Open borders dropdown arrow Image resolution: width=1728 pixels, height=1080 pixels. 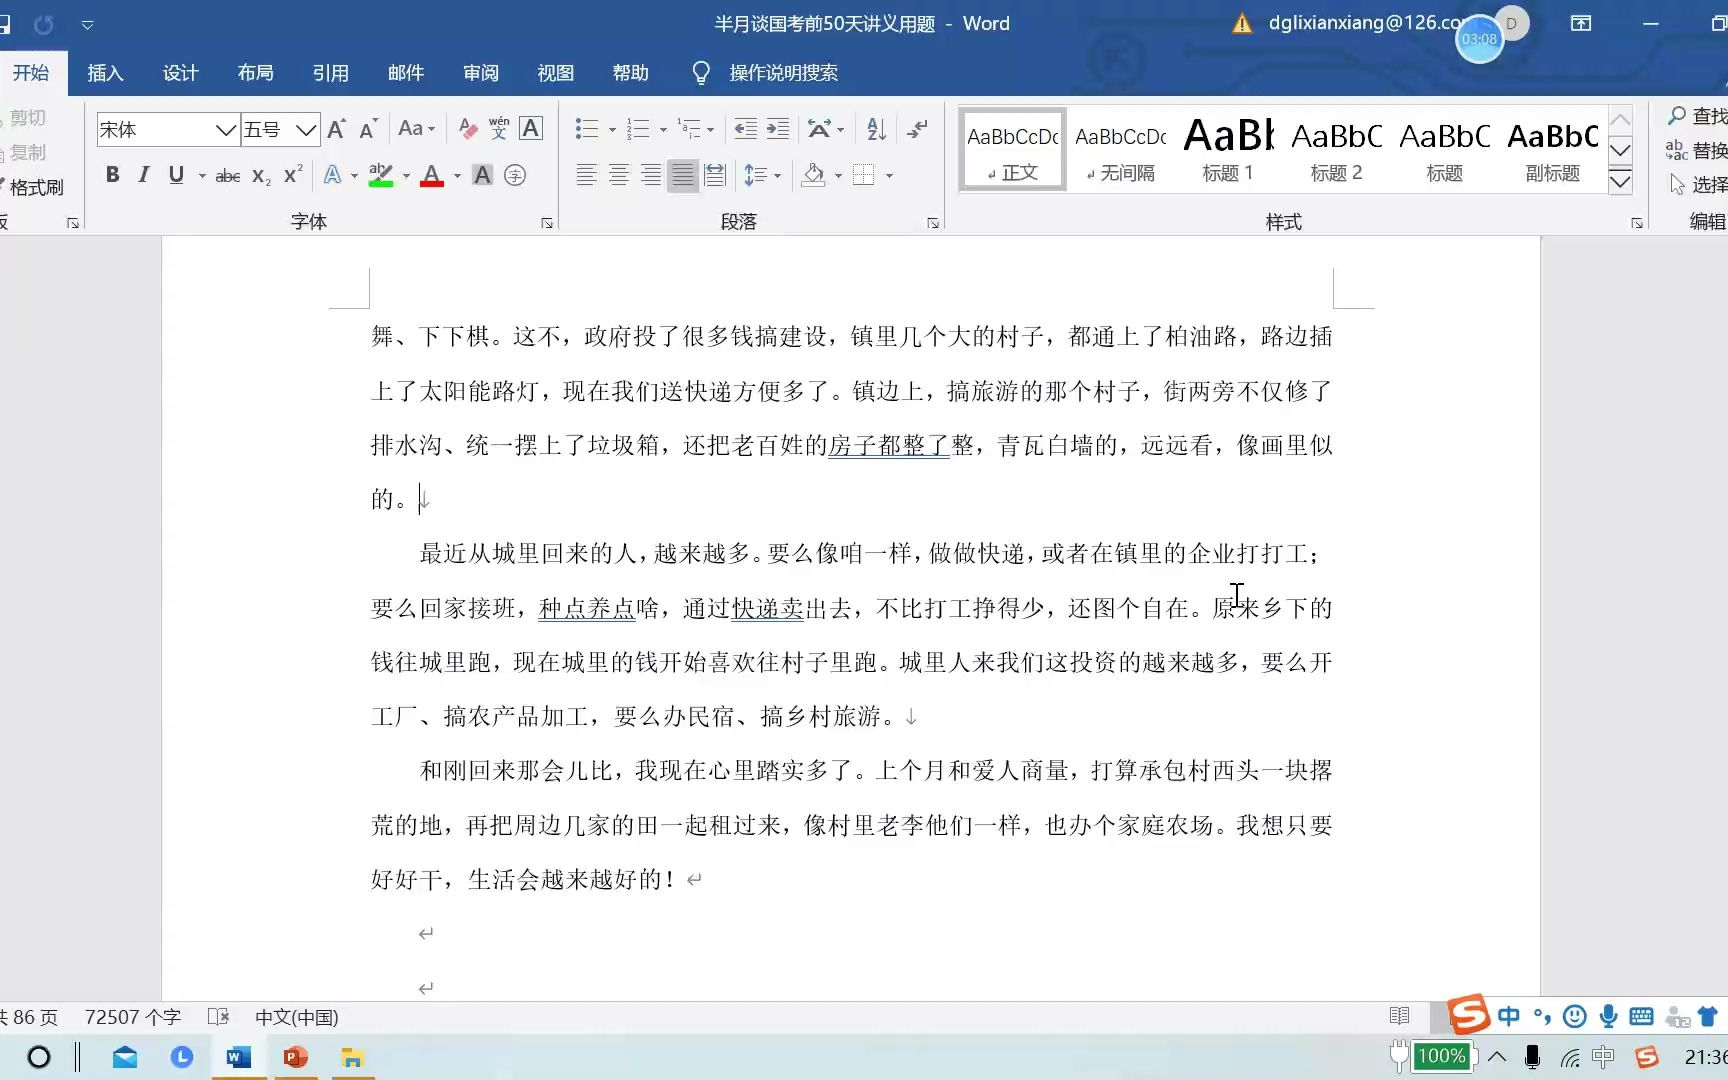point(889,176)
